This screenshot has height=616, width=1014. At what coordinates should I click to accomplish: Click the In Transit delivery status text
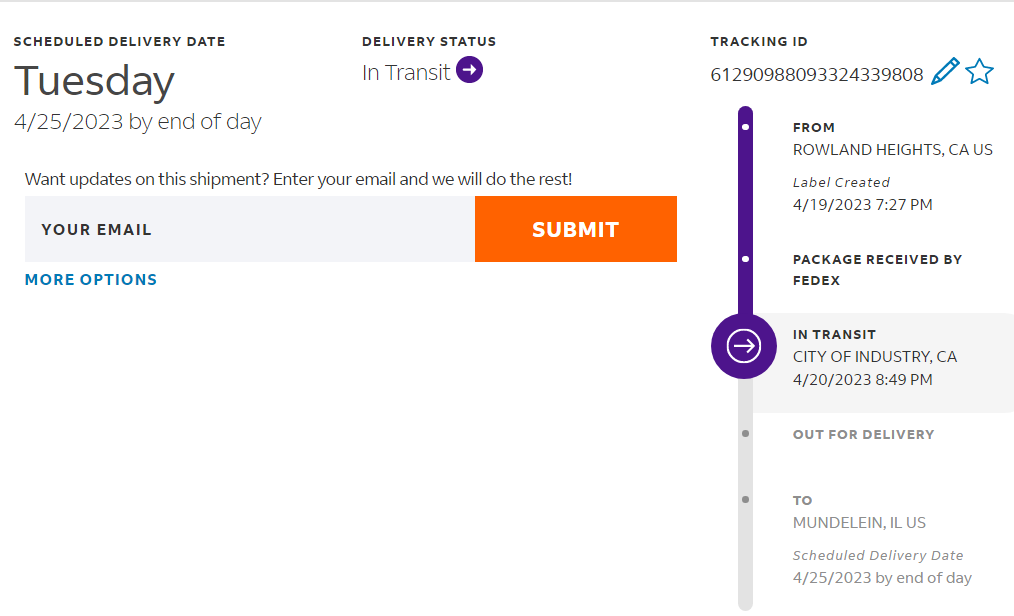[x=406, y=72]
